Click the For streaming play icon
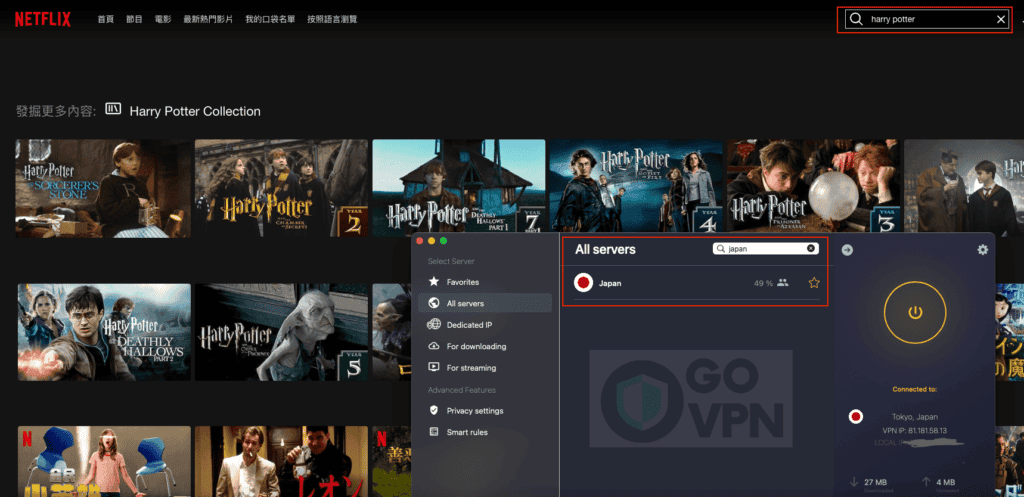 pos(434,367)
